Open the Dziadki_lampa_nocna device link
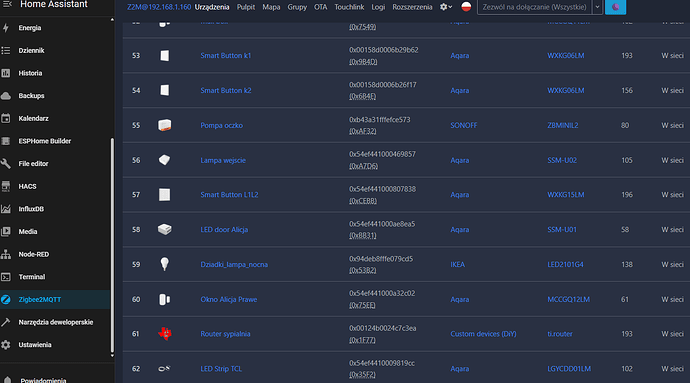Screen dimensions: 690x383 pos(234,265)
